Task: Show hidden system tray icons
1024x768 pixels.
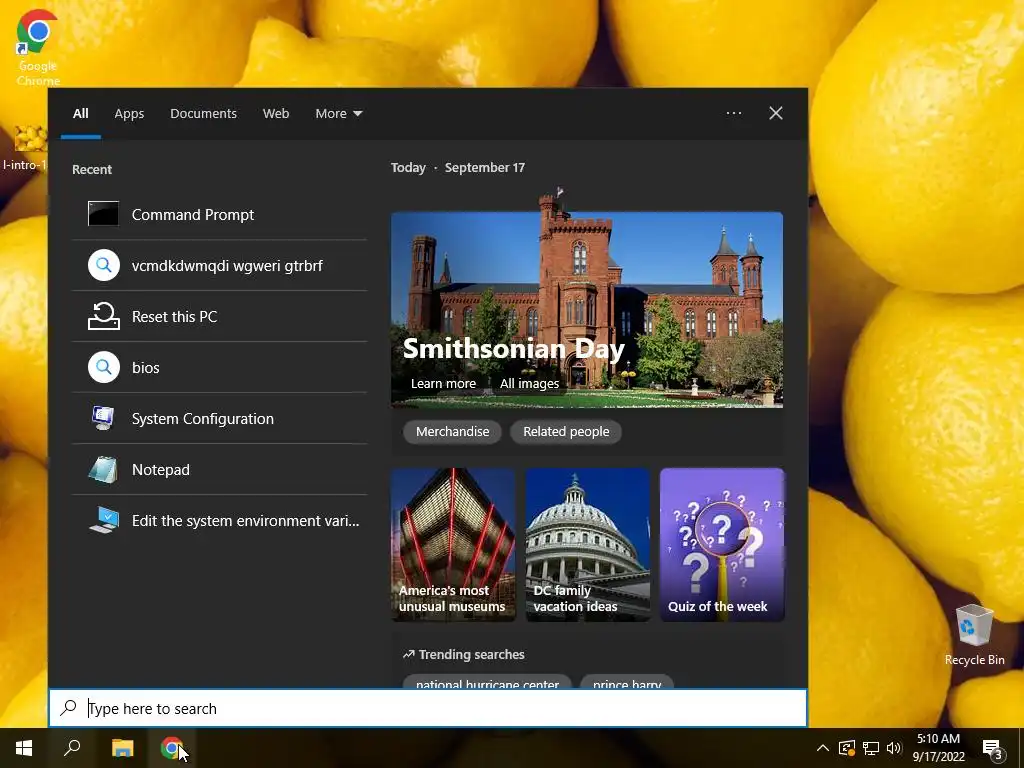Action: click(823, 748)
